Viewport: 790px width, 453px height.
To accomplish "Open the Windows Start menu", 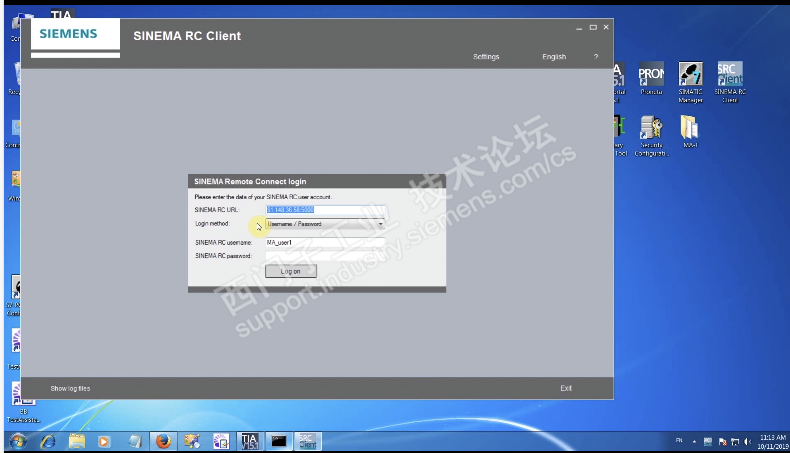I will [x=18, y=441].
